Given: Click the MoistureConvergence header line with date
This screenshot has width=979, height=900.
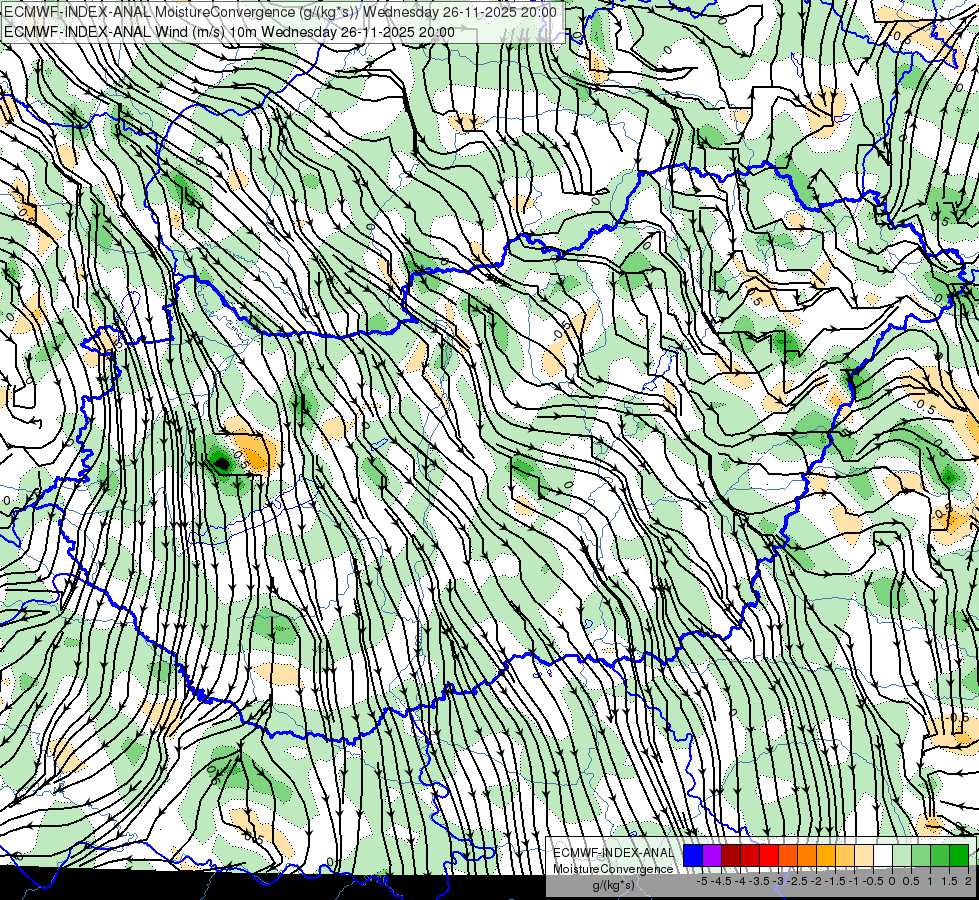Looking at the screenshot, I should pos(280,12).
